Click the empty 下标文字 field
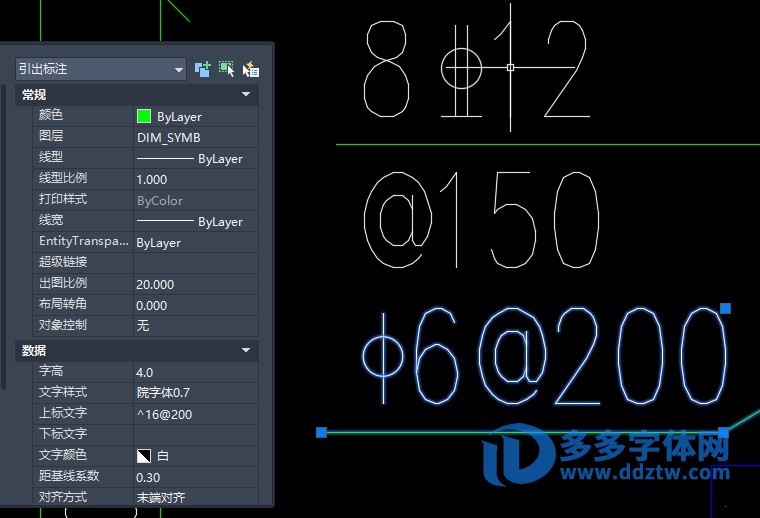Viewport: 760px width, 518px height. click(195, 434)
